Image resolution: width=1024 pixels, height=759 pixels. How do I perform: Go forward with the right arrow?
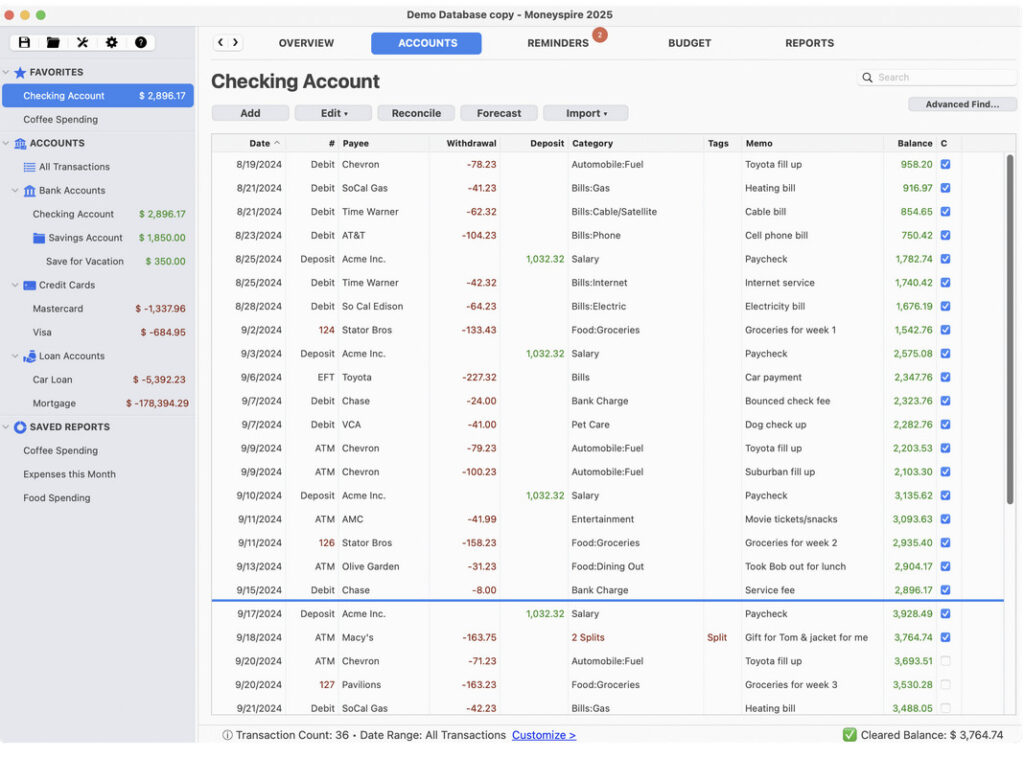235,42
